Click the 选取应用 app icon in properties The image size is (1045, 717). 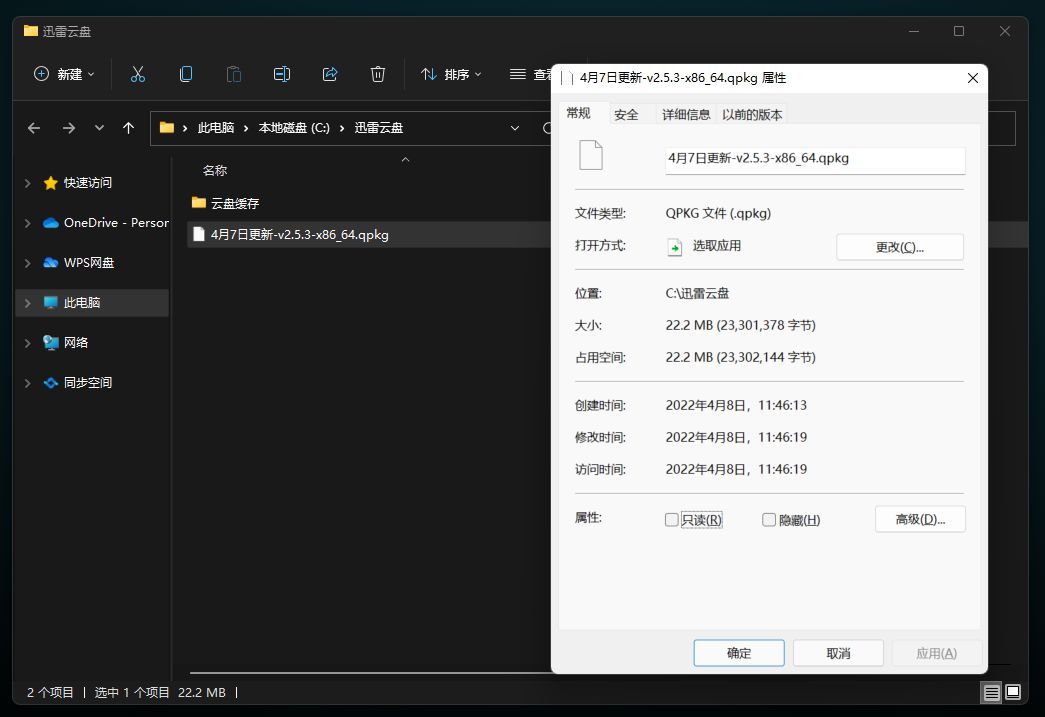point(674,247)
